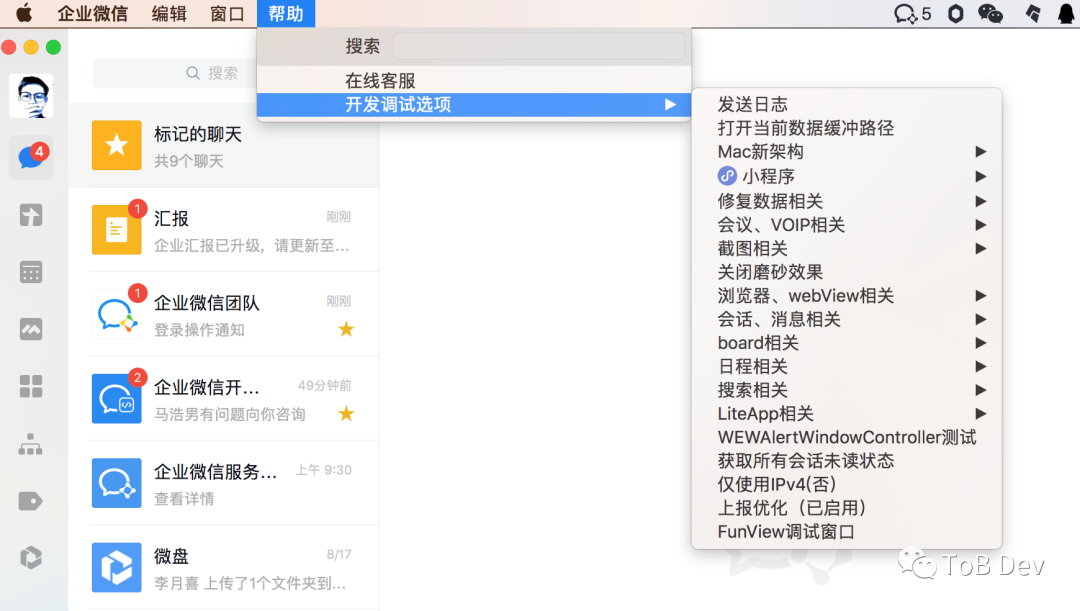
Task: Click the WeCom status icon showing 5
Action: coord(912,13)
